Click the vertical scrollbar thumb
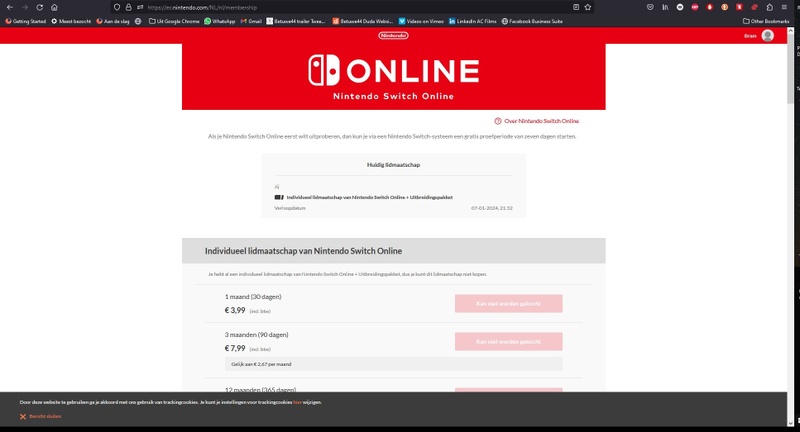This screenshot has height=432, width=800. pyautogui.click(x=790, y=69)
